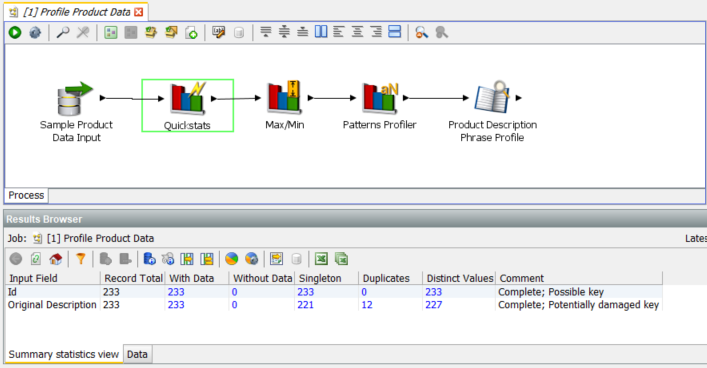Drill into Original Description Distinct Values 227
The height and width of the screenshot is (368, 707).
(x=433, y=305)
